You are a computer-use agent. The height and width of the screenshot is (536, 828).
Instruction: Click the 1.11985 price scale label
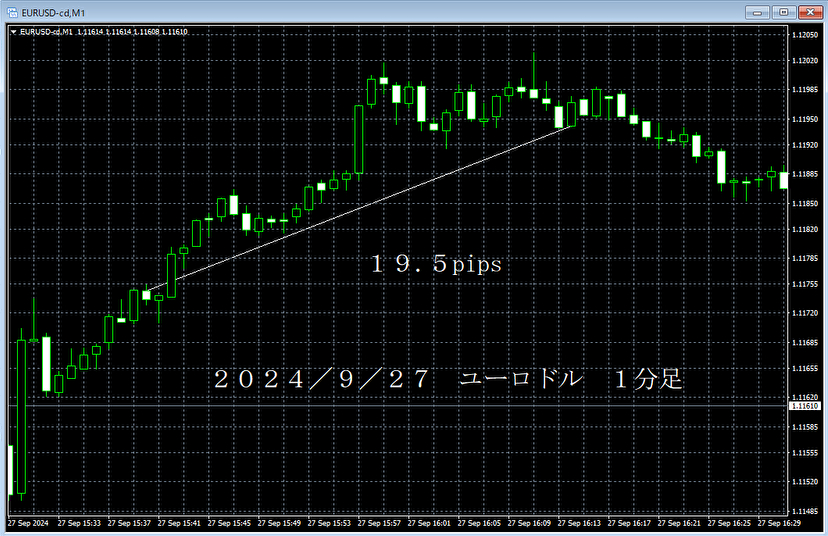tap(805, 90)
